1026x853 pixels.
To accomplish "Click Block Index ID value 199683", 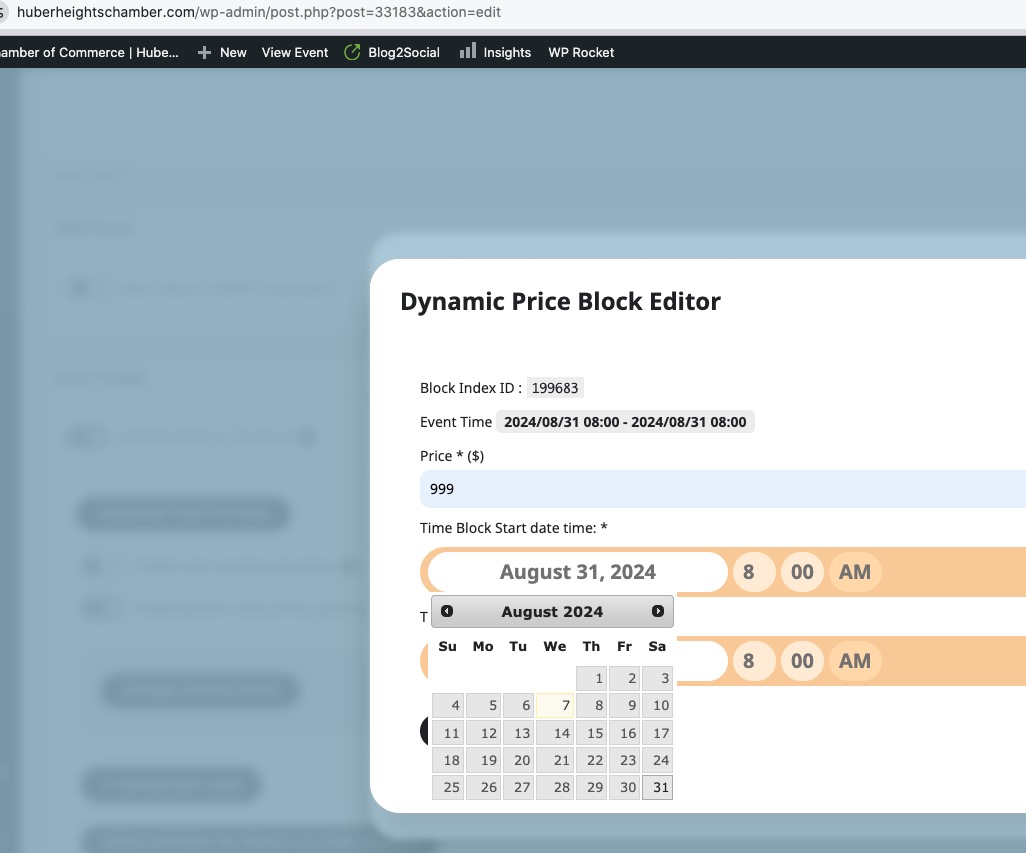I will point(555,388).
